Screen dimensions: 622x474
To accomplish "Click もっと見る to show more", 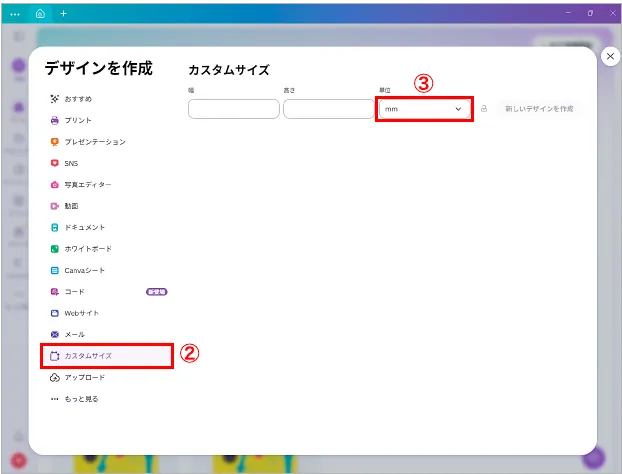I will click(x=107, y=399).
